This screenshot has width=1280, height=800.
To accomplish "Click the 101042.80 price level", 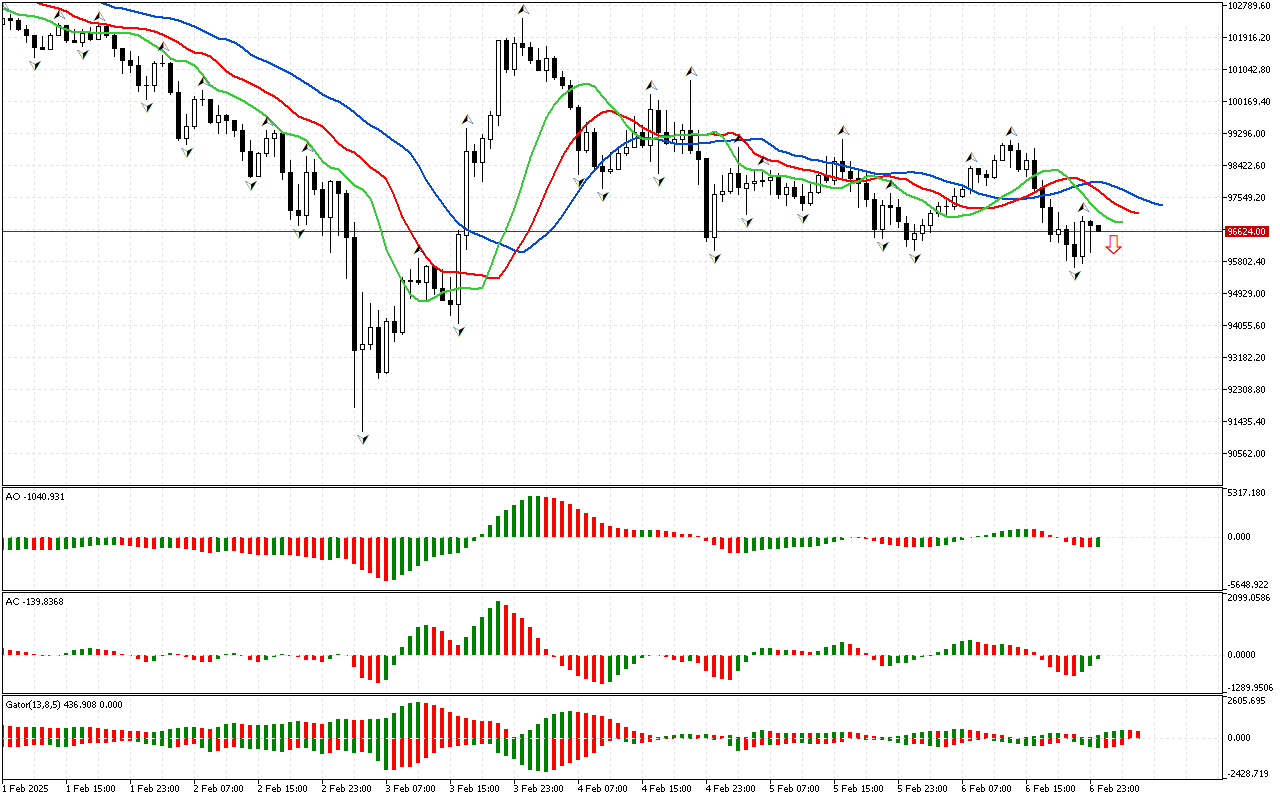I will pos(1248,70).
